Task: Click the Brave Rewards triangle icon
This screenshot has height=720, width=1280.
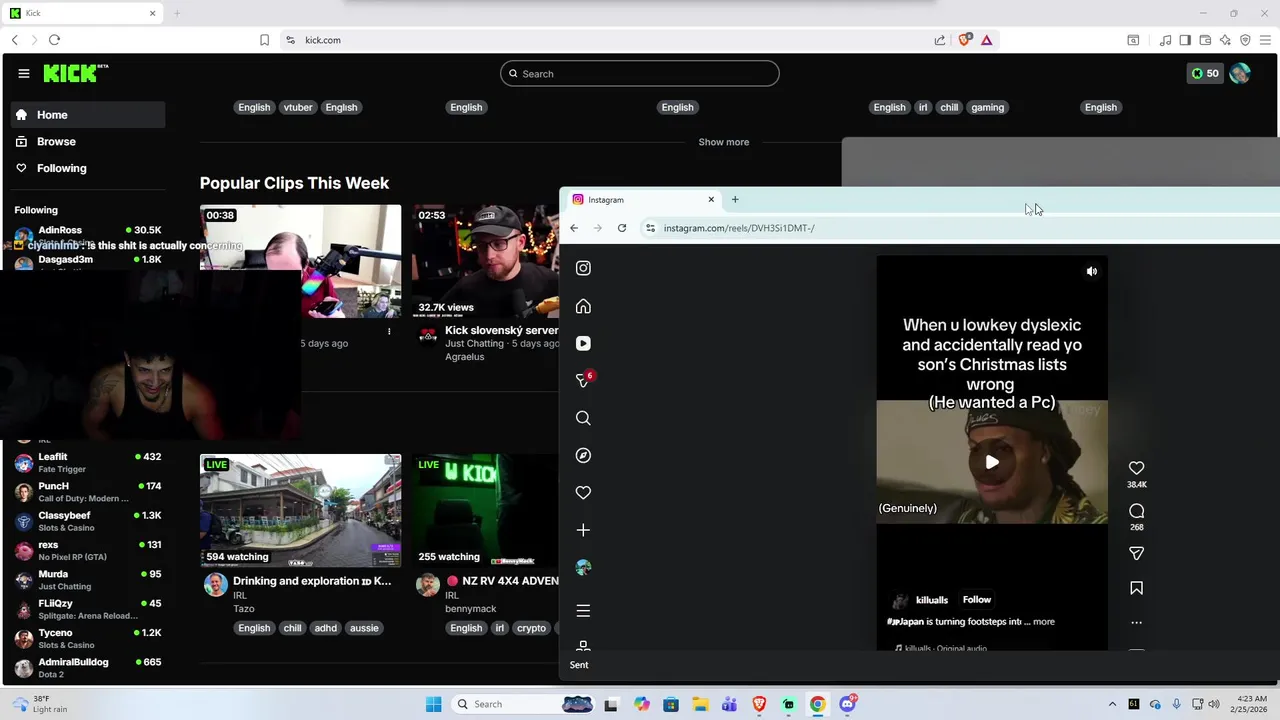Action: tap(986, 40)
